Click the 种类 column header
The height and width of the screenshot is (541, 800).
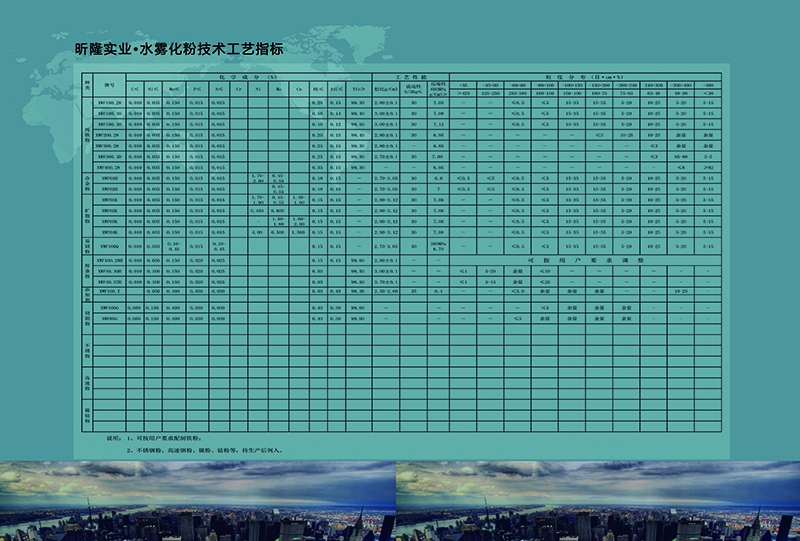87,85
